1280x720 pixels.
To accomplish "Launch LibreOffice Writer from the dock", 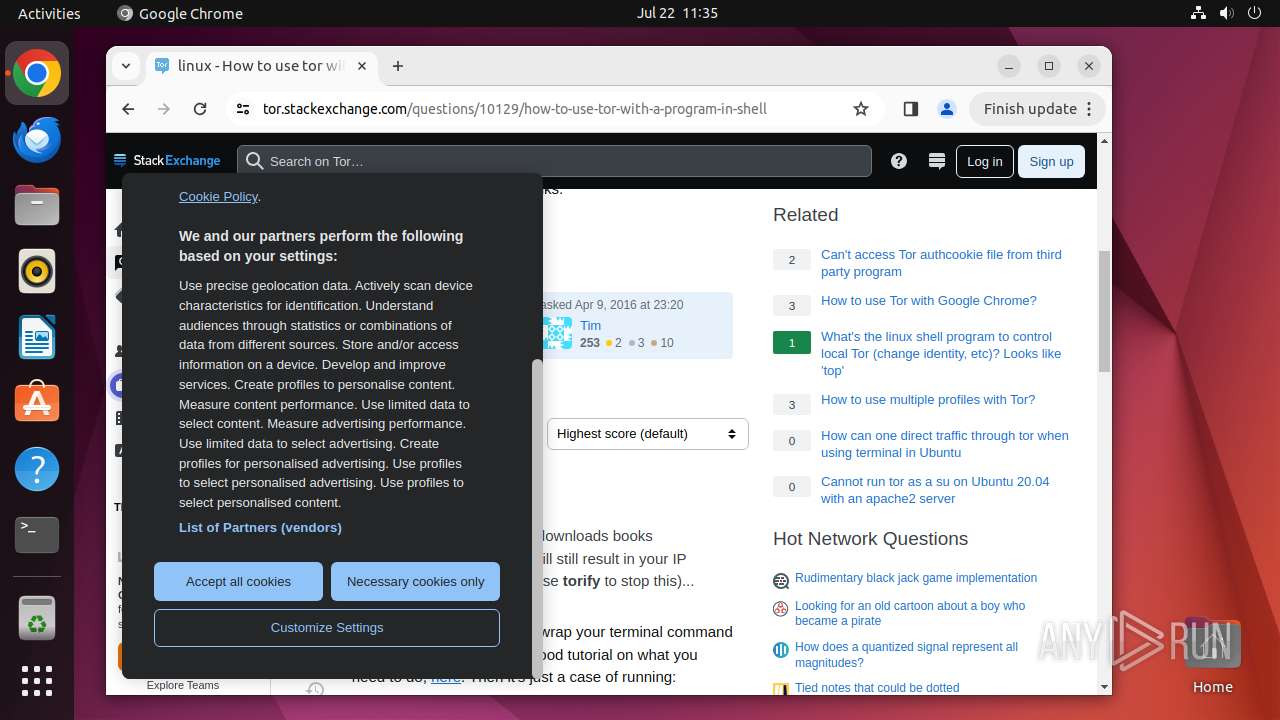I will [x=37, y=337].
